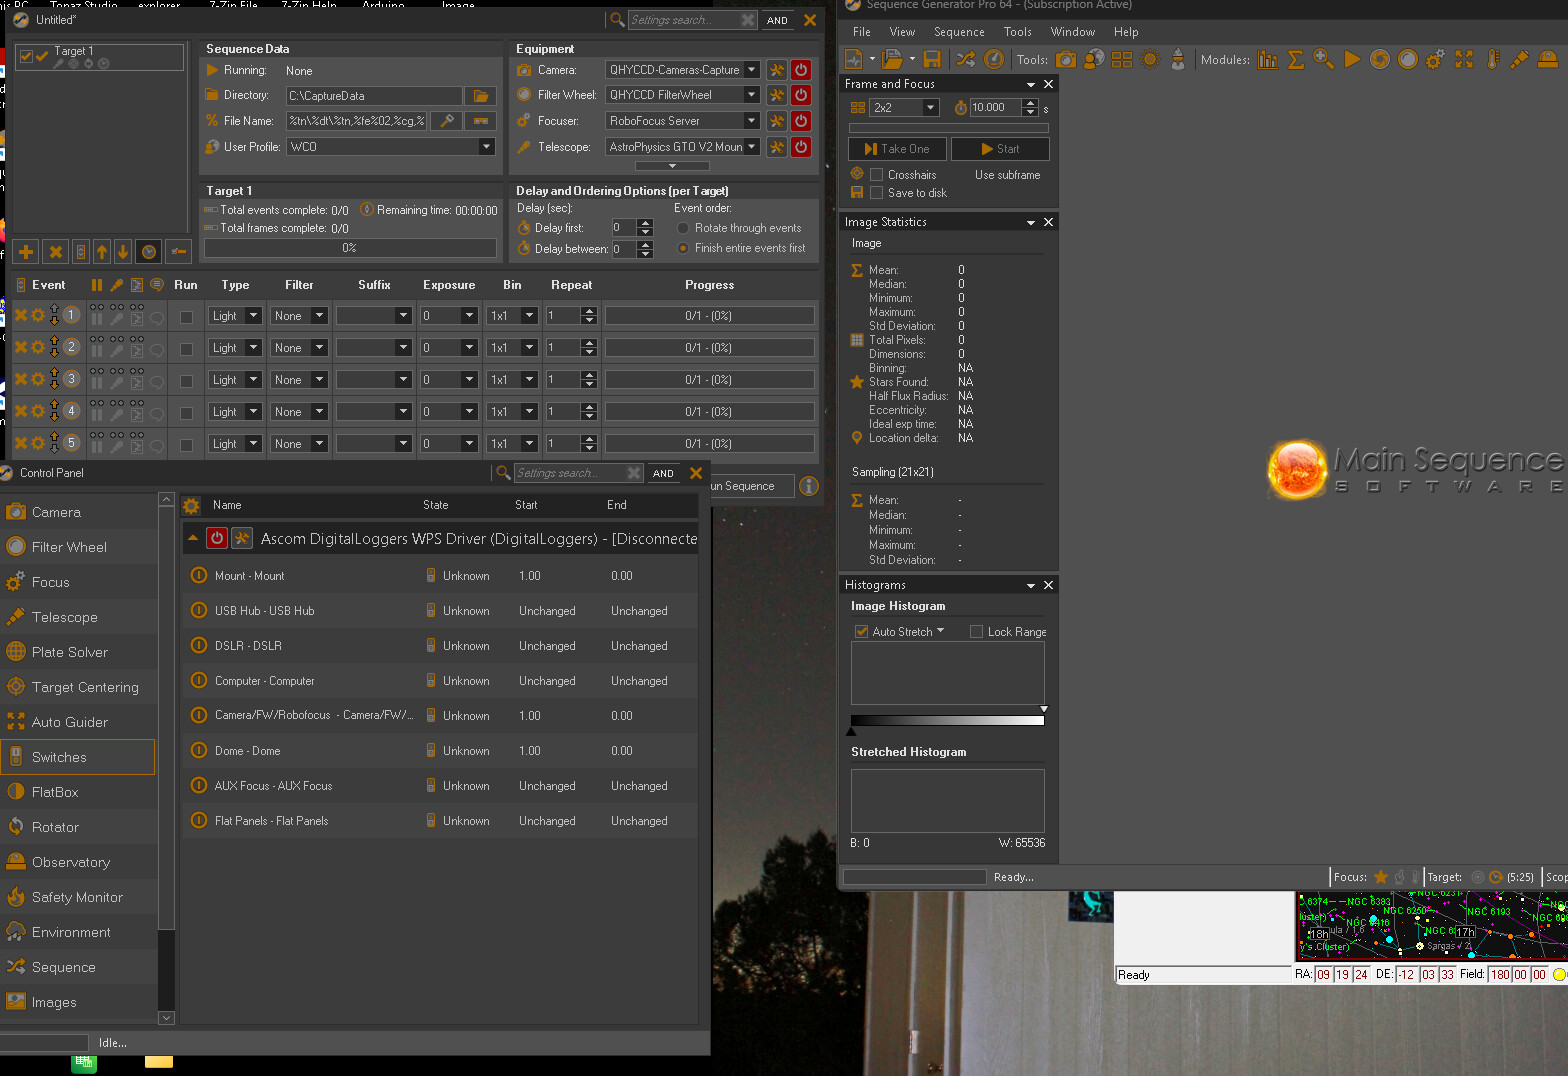
Task: Open the Histogram module icon
Action: pyautogui.click(x=1268, y=60)
